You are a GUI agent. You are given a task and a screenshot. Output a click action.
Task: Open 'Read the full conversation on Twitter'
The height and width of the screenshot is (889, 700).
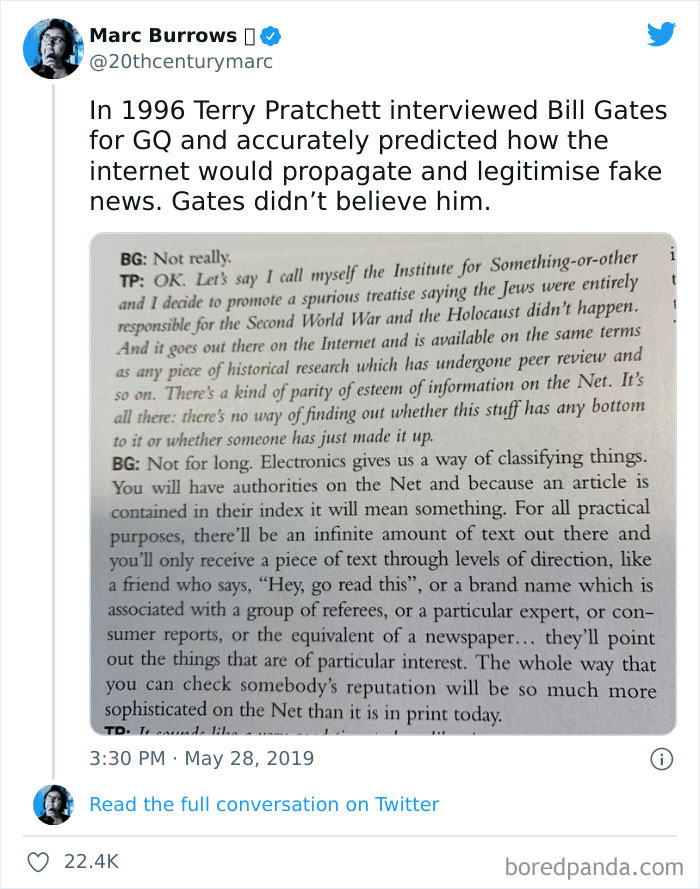click(x=265, y=804)
